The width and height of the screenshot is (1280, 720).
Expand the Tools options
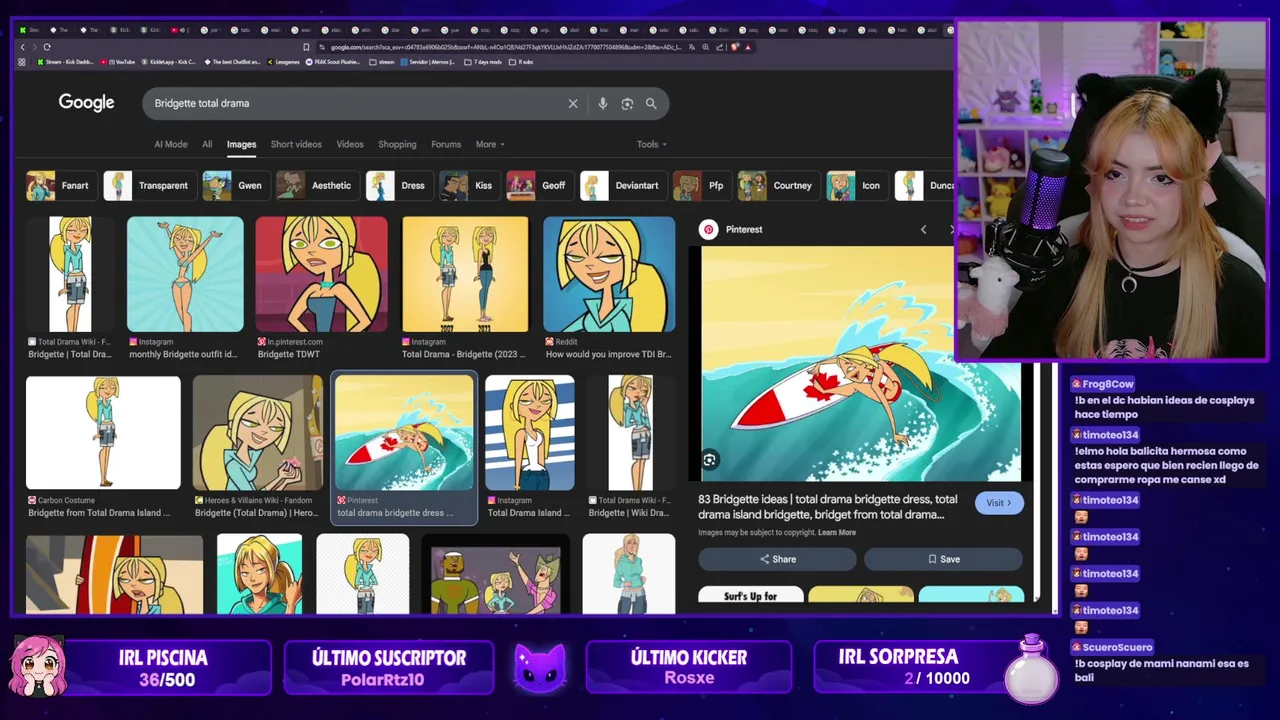coord(651,144)
